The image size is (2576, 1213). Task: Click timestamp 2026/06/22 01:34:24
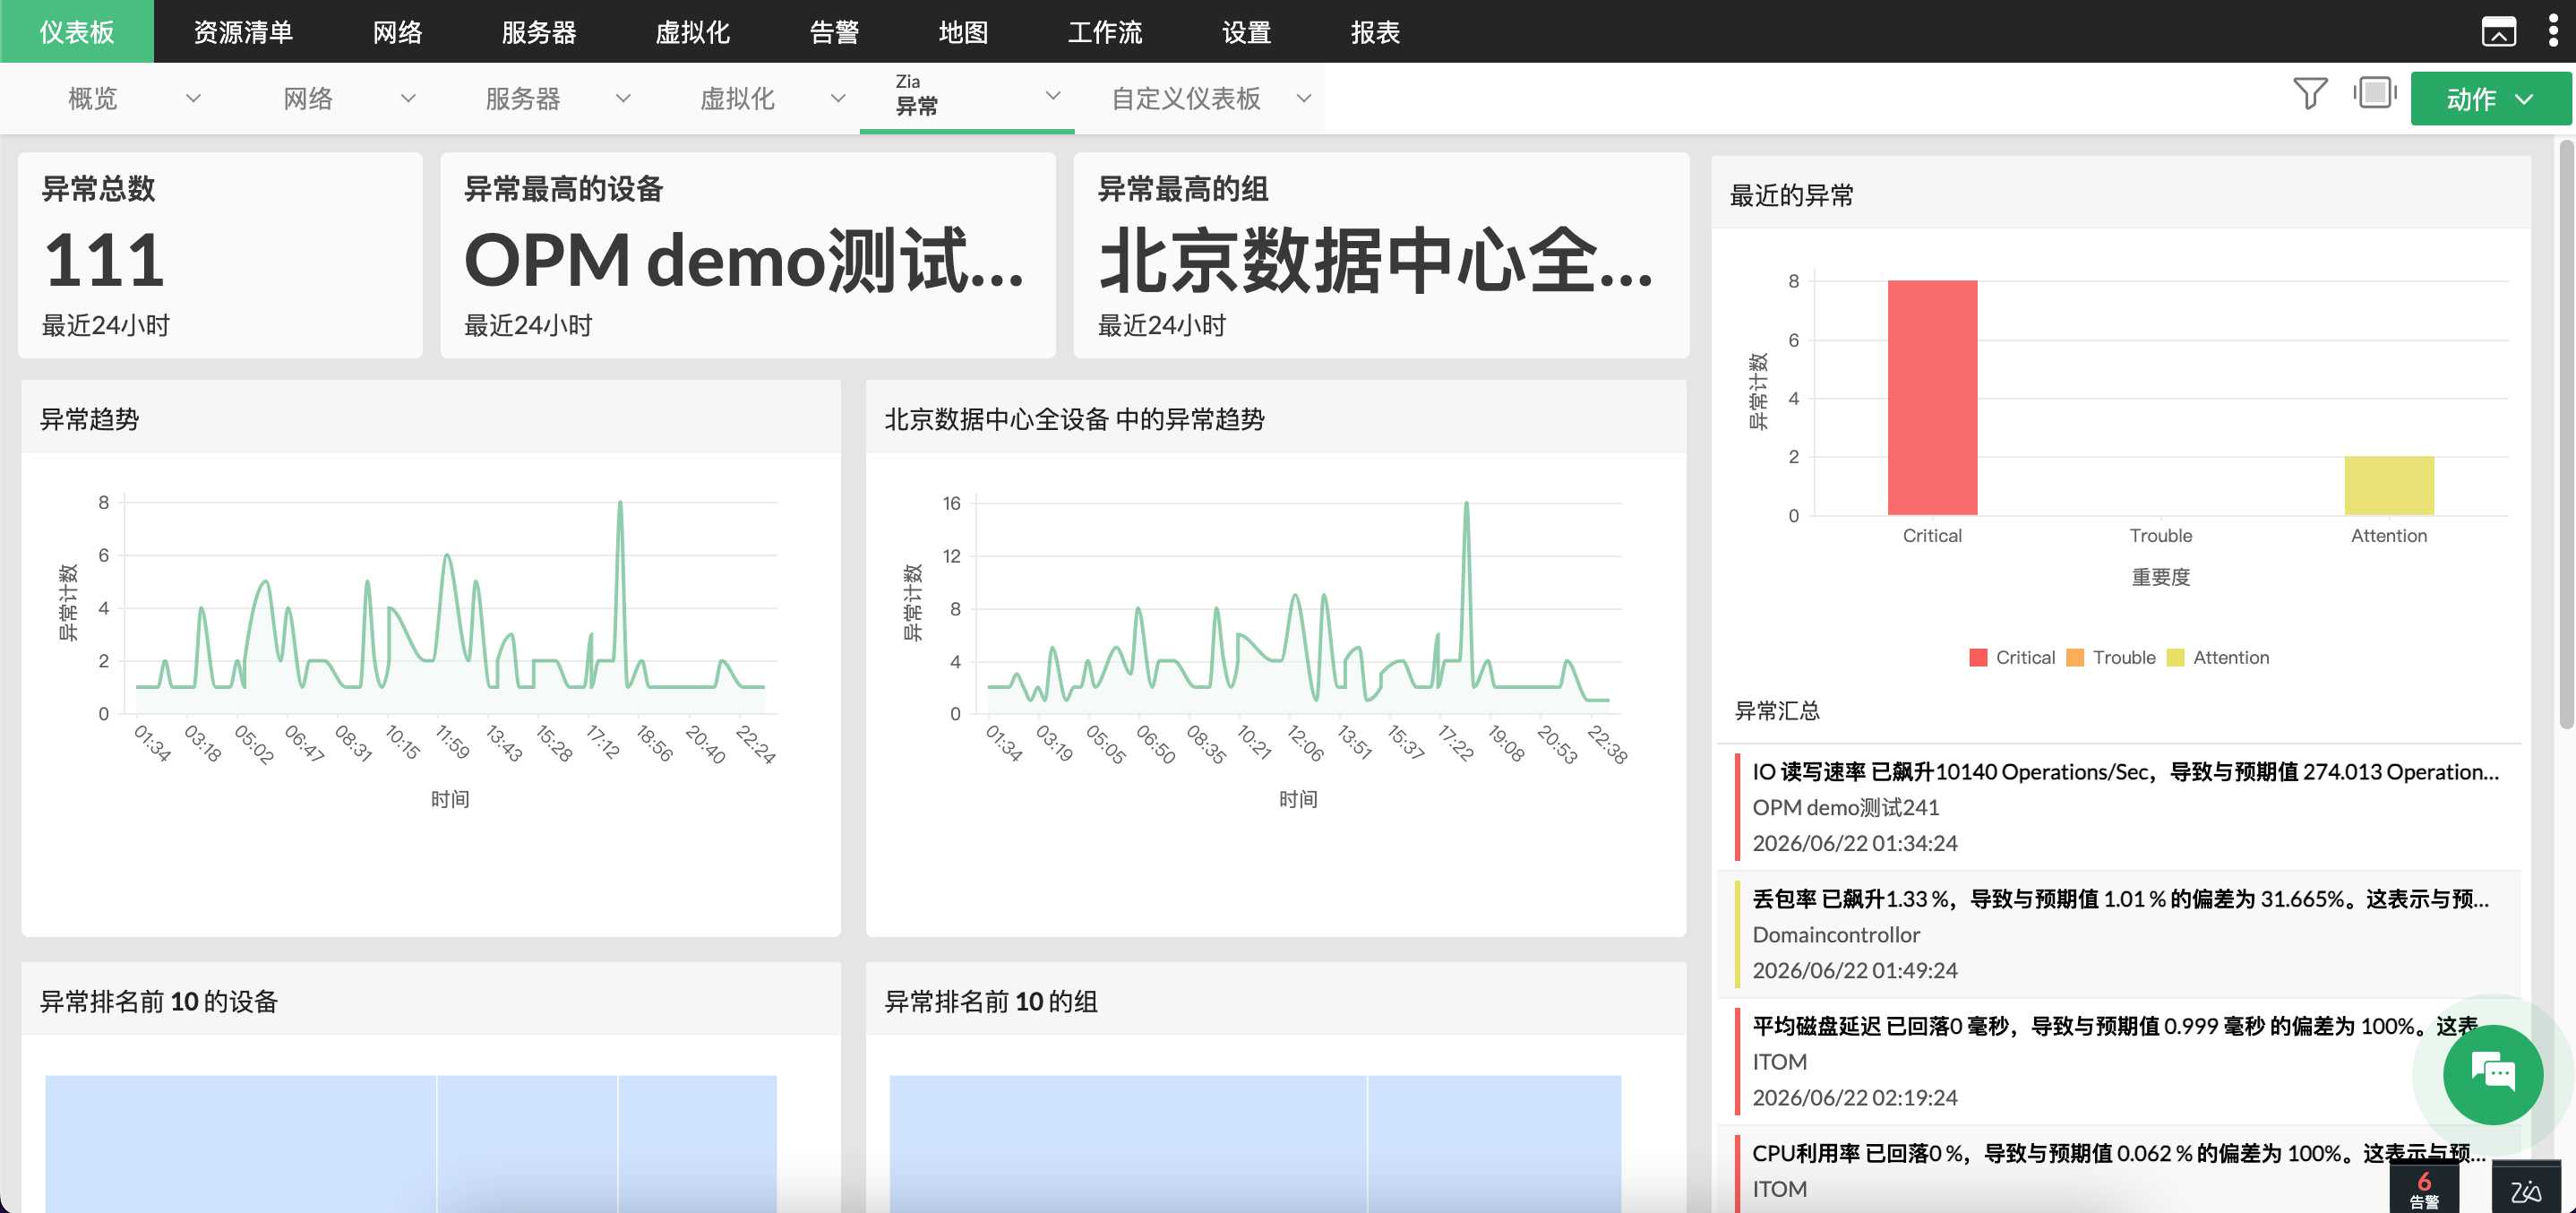pos(1854,843)
